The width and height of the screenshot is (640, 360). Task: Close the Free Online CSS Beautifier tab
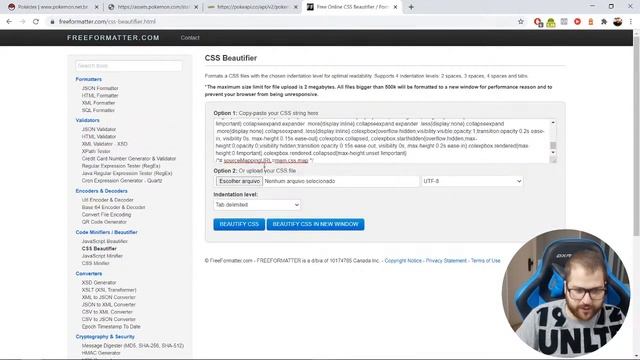[395, 7]
